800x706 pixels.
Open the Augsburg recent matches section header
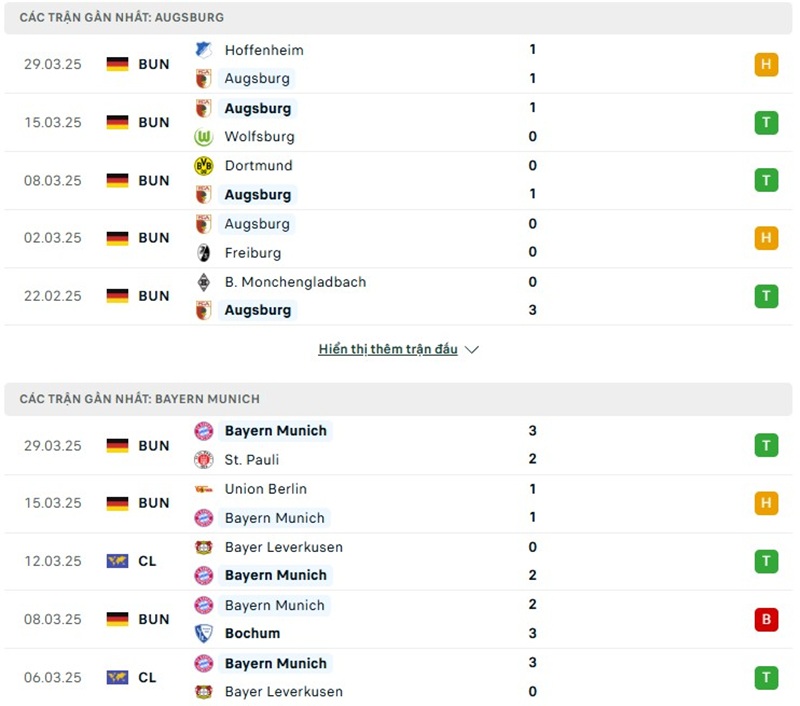(x=122, y=18)
